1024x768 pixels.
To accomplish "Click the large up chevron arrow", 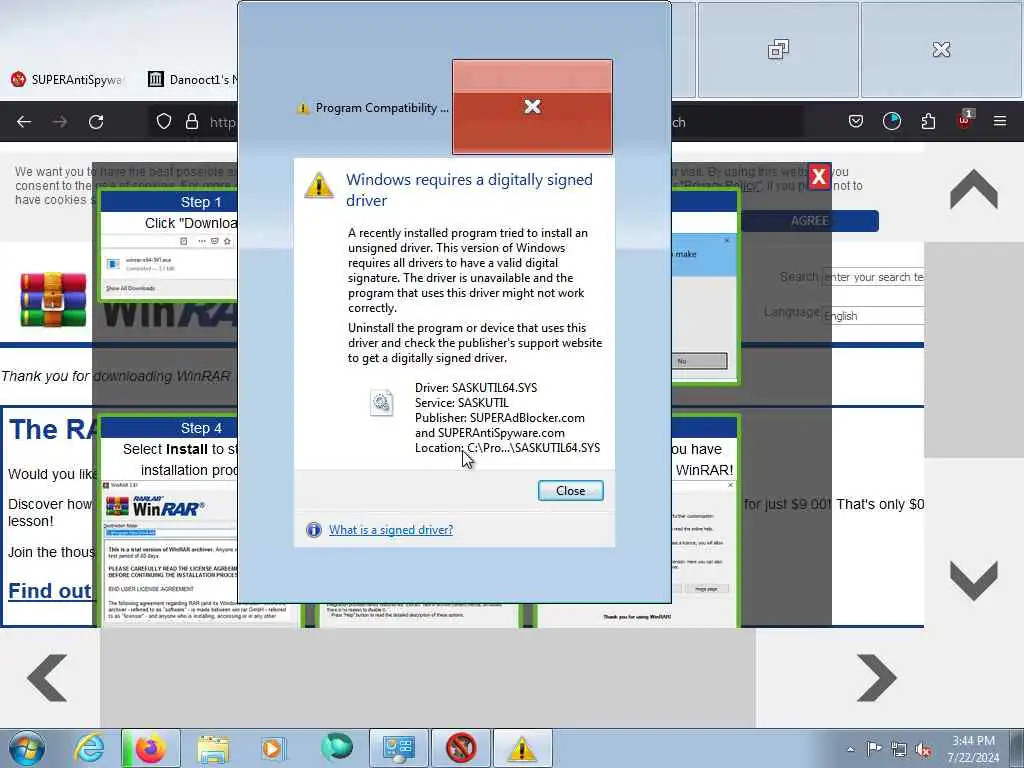I will point(974,189).
